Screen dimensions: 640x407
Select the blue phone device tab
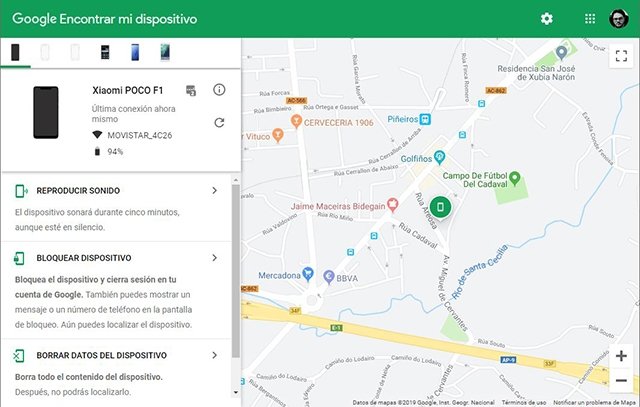(135, 52)
